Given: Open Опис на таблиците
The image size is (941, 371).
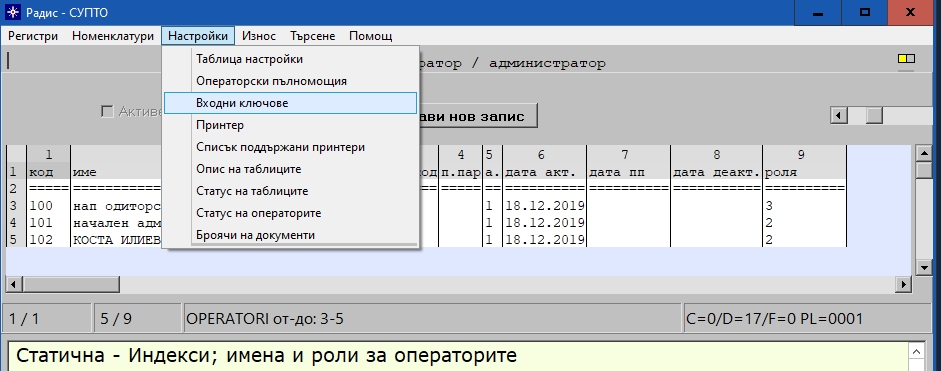Looking at the screenshot, I should point(290,169).
